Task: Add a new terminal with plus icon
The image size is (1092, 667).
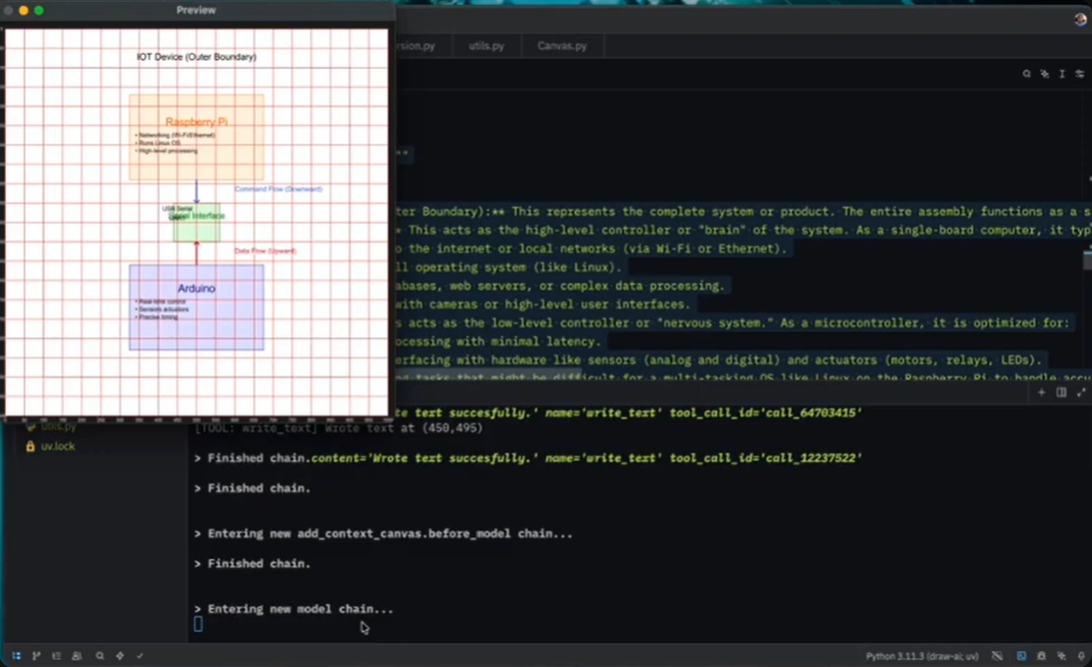Action: point(1041,393)
